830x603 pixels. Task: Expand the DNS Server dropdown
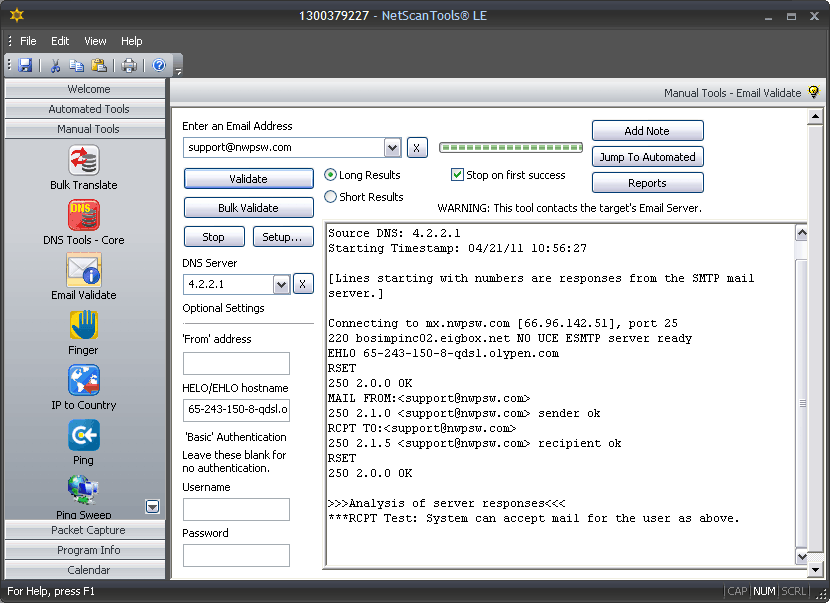(281, 284)
